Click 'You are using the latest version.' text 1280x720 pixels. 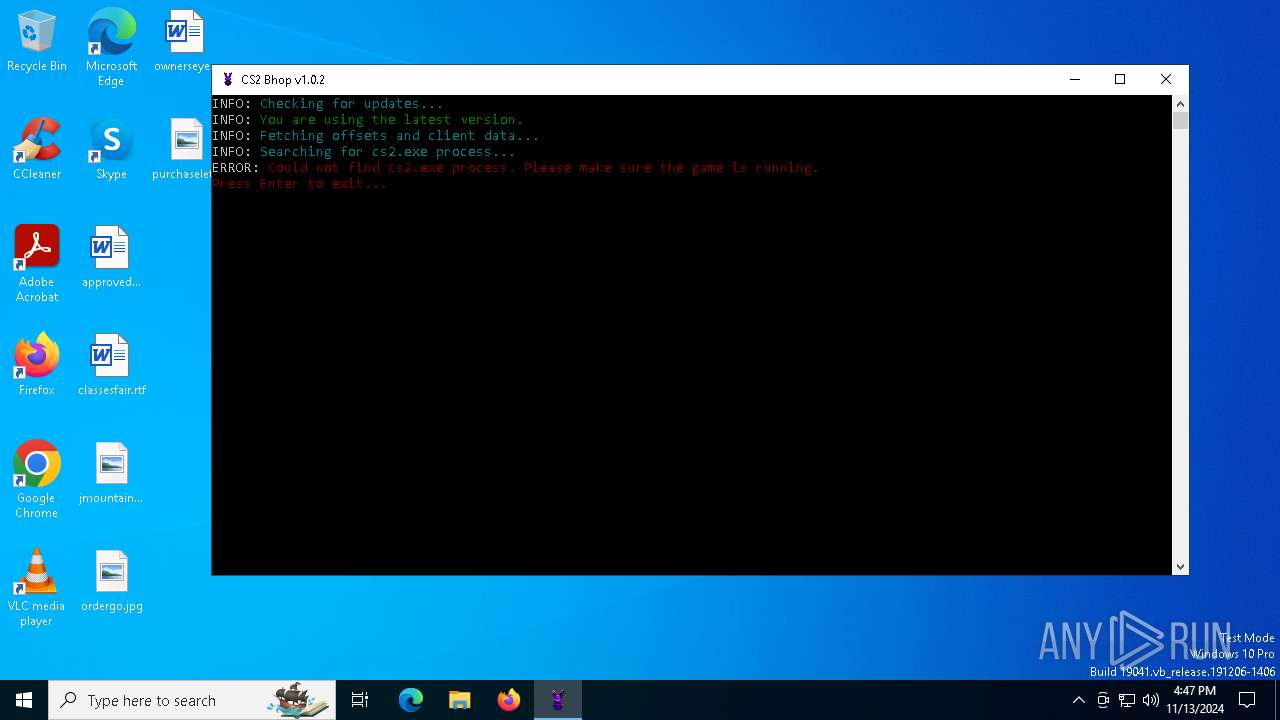(x=391, y=120)
